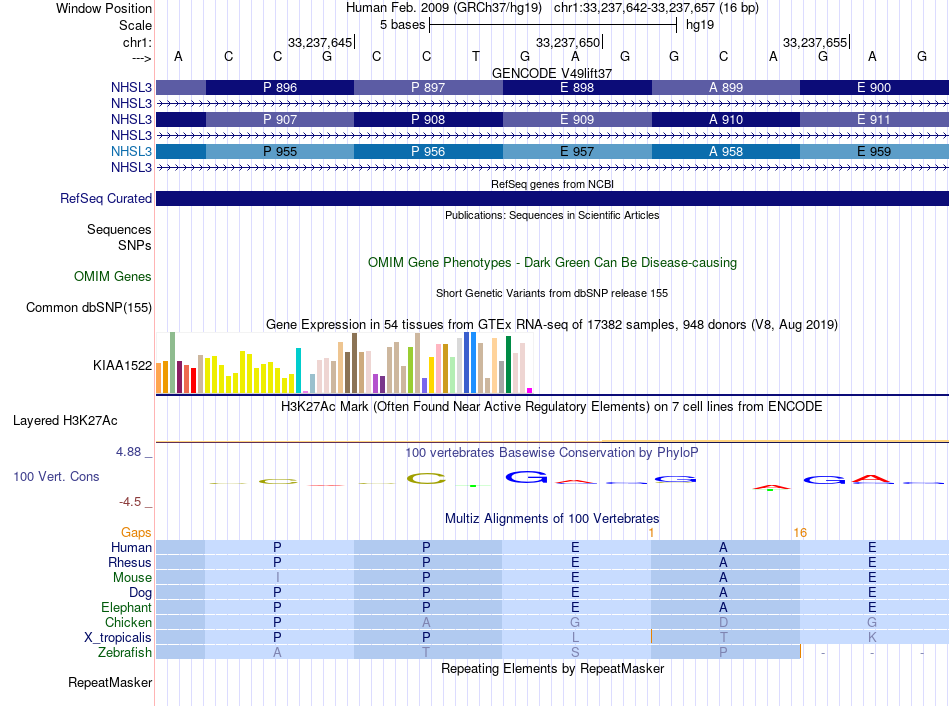
Task: Click the Zebrafish row amino acid S
Action: pyautogui.click(x=575, y=653)
